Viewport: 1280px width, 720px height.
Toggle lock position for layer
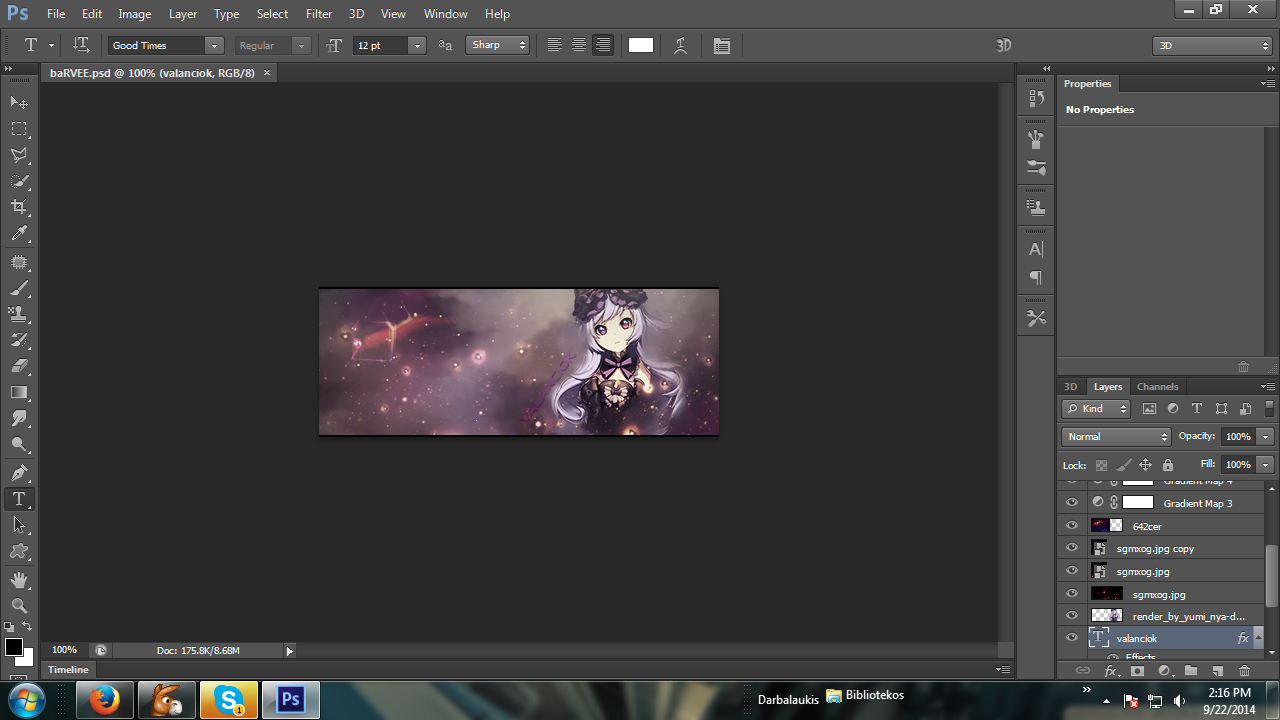tap(1145, 465)
